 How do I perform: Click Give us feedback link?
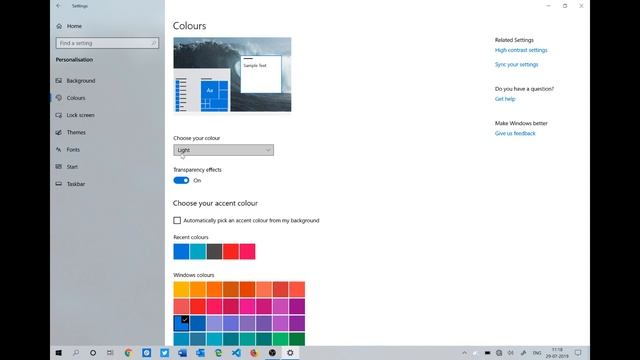point(515,133)
